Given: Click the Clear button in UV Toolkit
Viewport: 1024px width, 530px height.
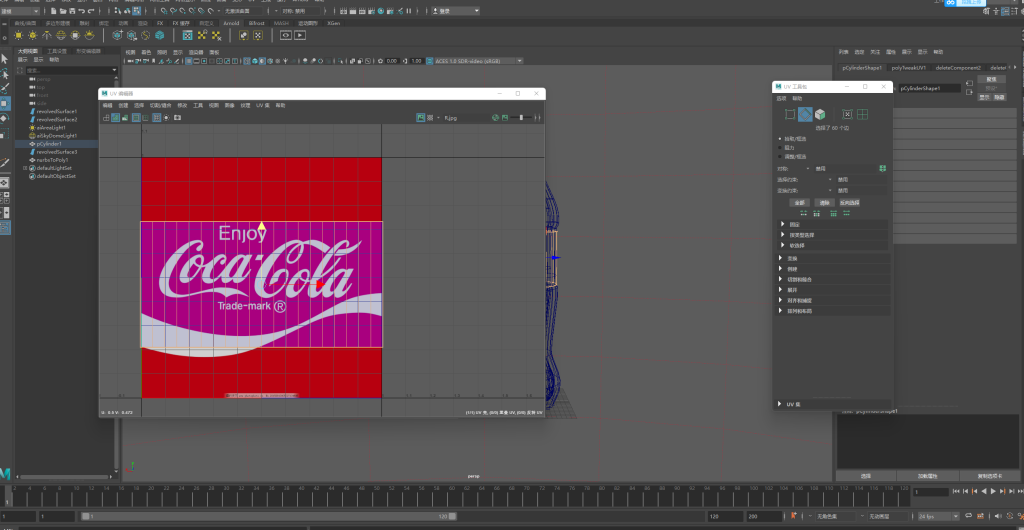Looking at the screenshot, I should pos(824,202).
